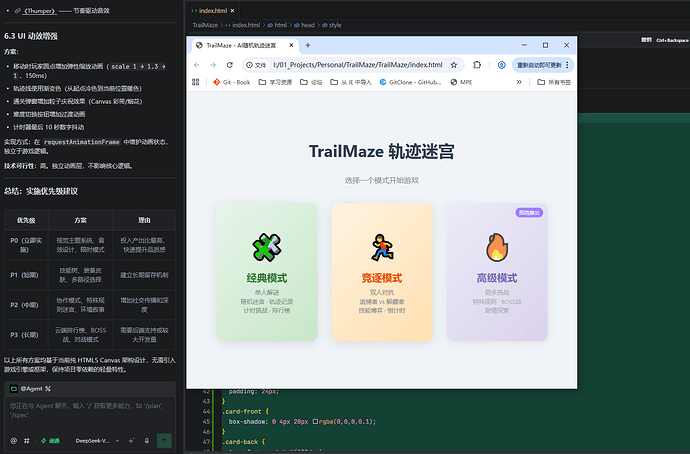
Task: Go back in the browser window
Action: [x=197, y=65]
